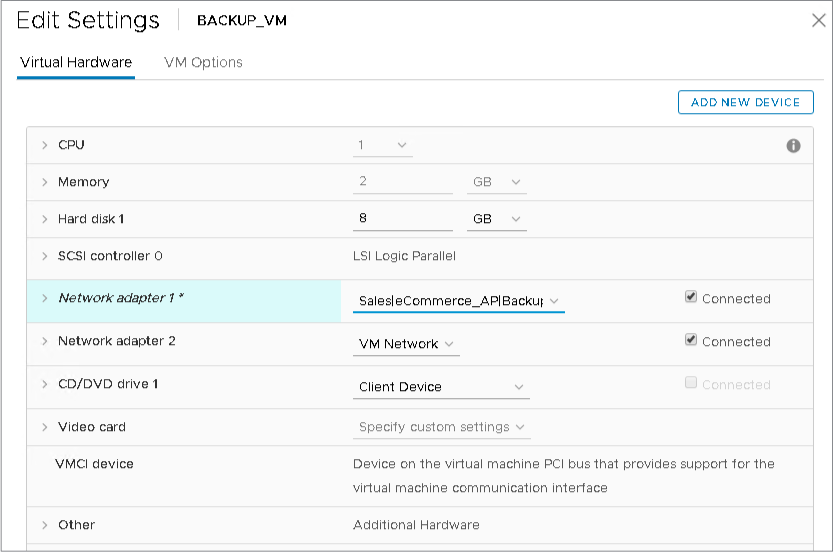
Task: Click the Hard disk 1 size field
Action: (x=402, y=218)
